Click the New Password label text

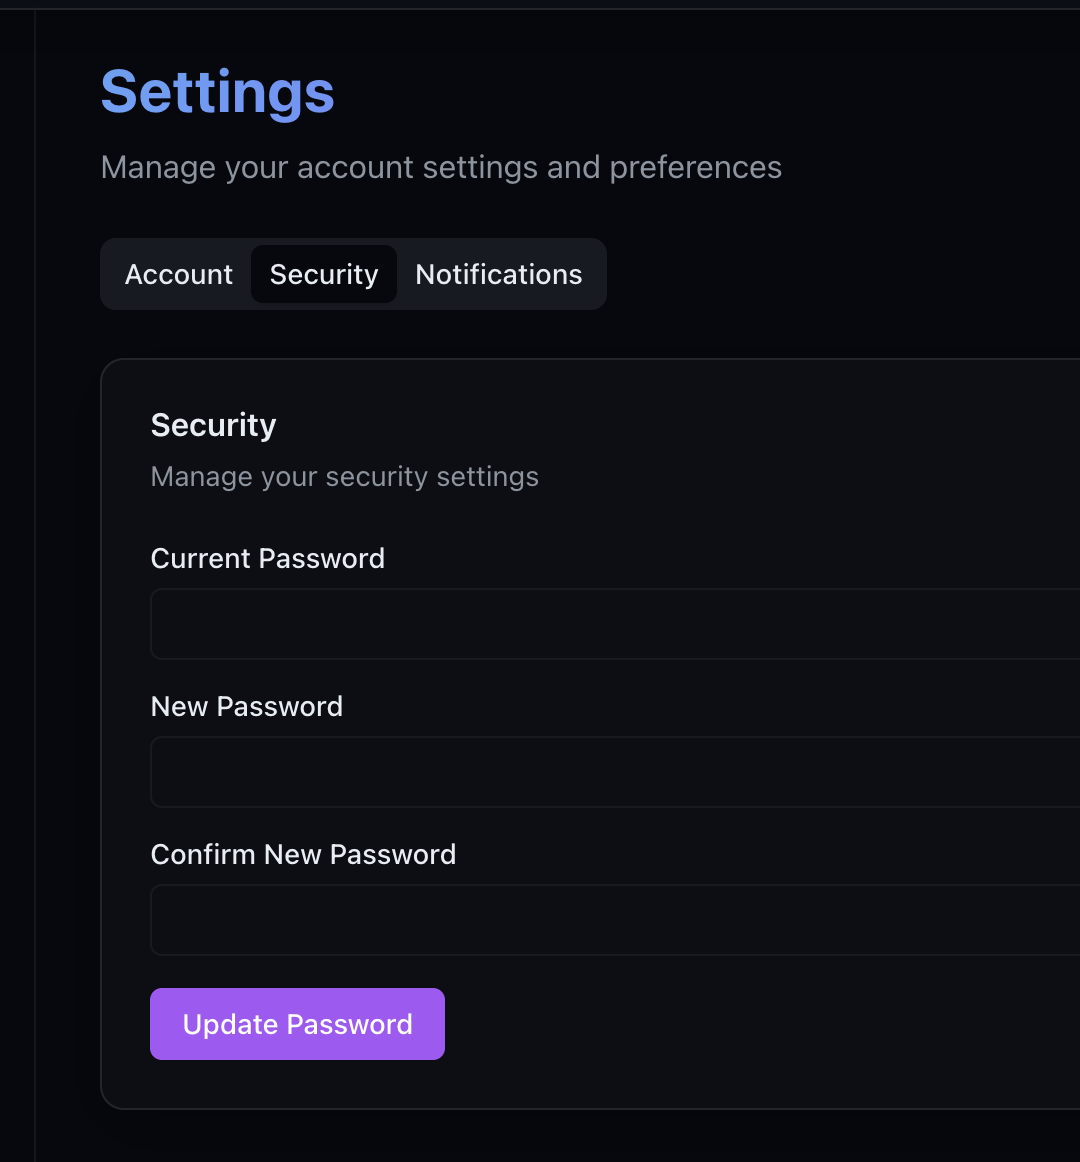click(x=246, y=706)
